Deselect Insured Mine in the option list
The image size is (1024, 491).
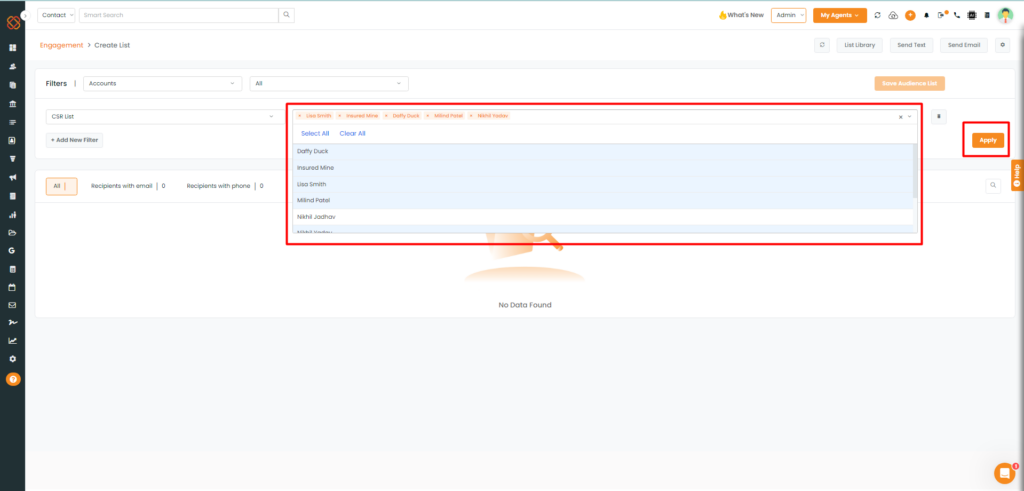coord(603,168)
